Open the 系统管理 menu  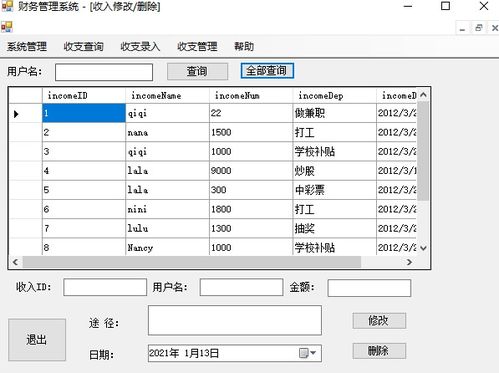pos(27,46)
